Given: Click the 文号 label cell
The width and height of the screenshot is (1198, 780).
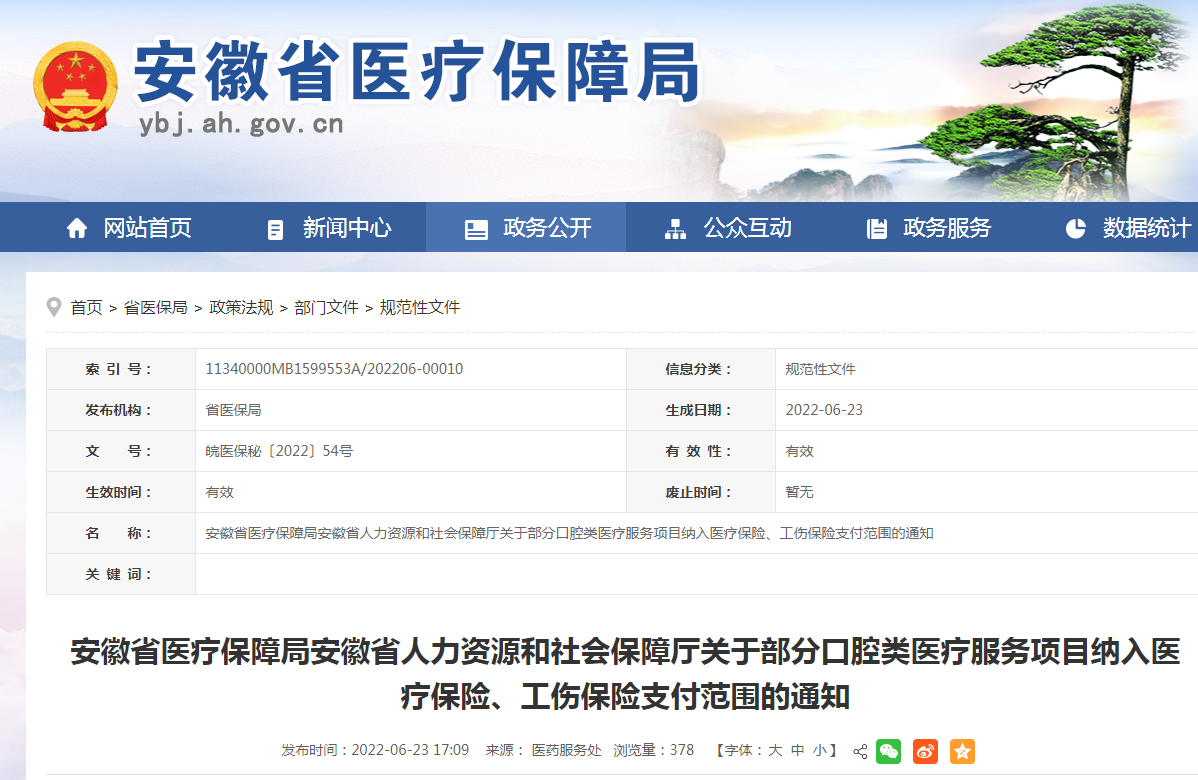Looking at the screenshot, I should (x=121, y=451).
